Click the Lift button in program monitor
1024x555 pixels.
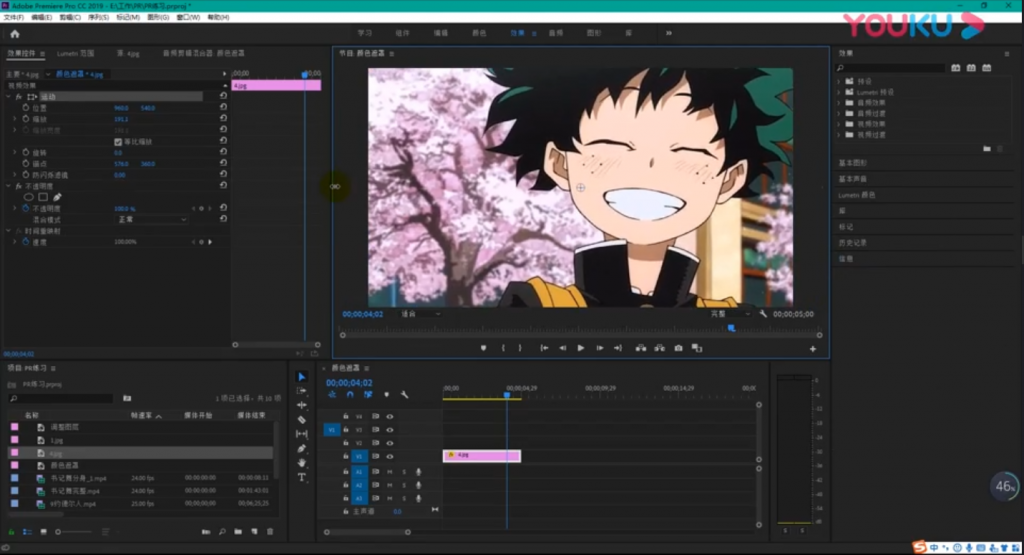(641, 348)
